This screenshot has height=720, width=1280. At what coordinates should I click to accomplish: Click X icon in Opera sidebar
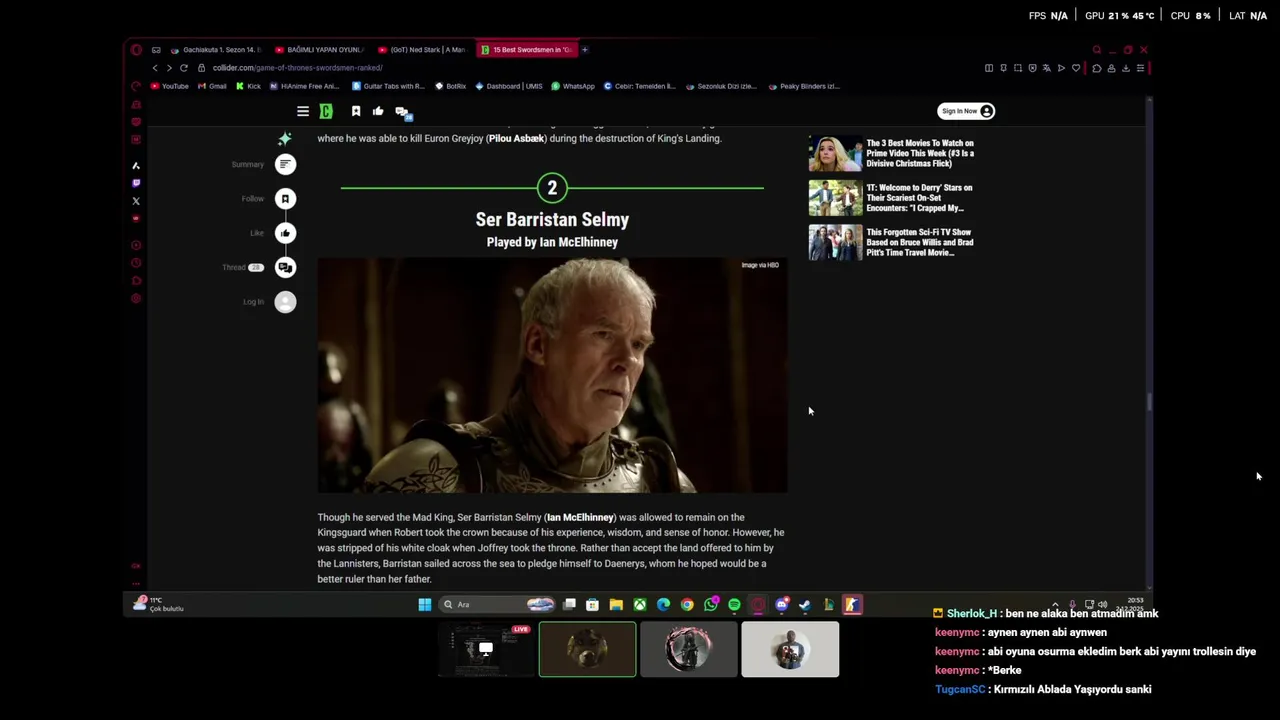coord(136,201)
